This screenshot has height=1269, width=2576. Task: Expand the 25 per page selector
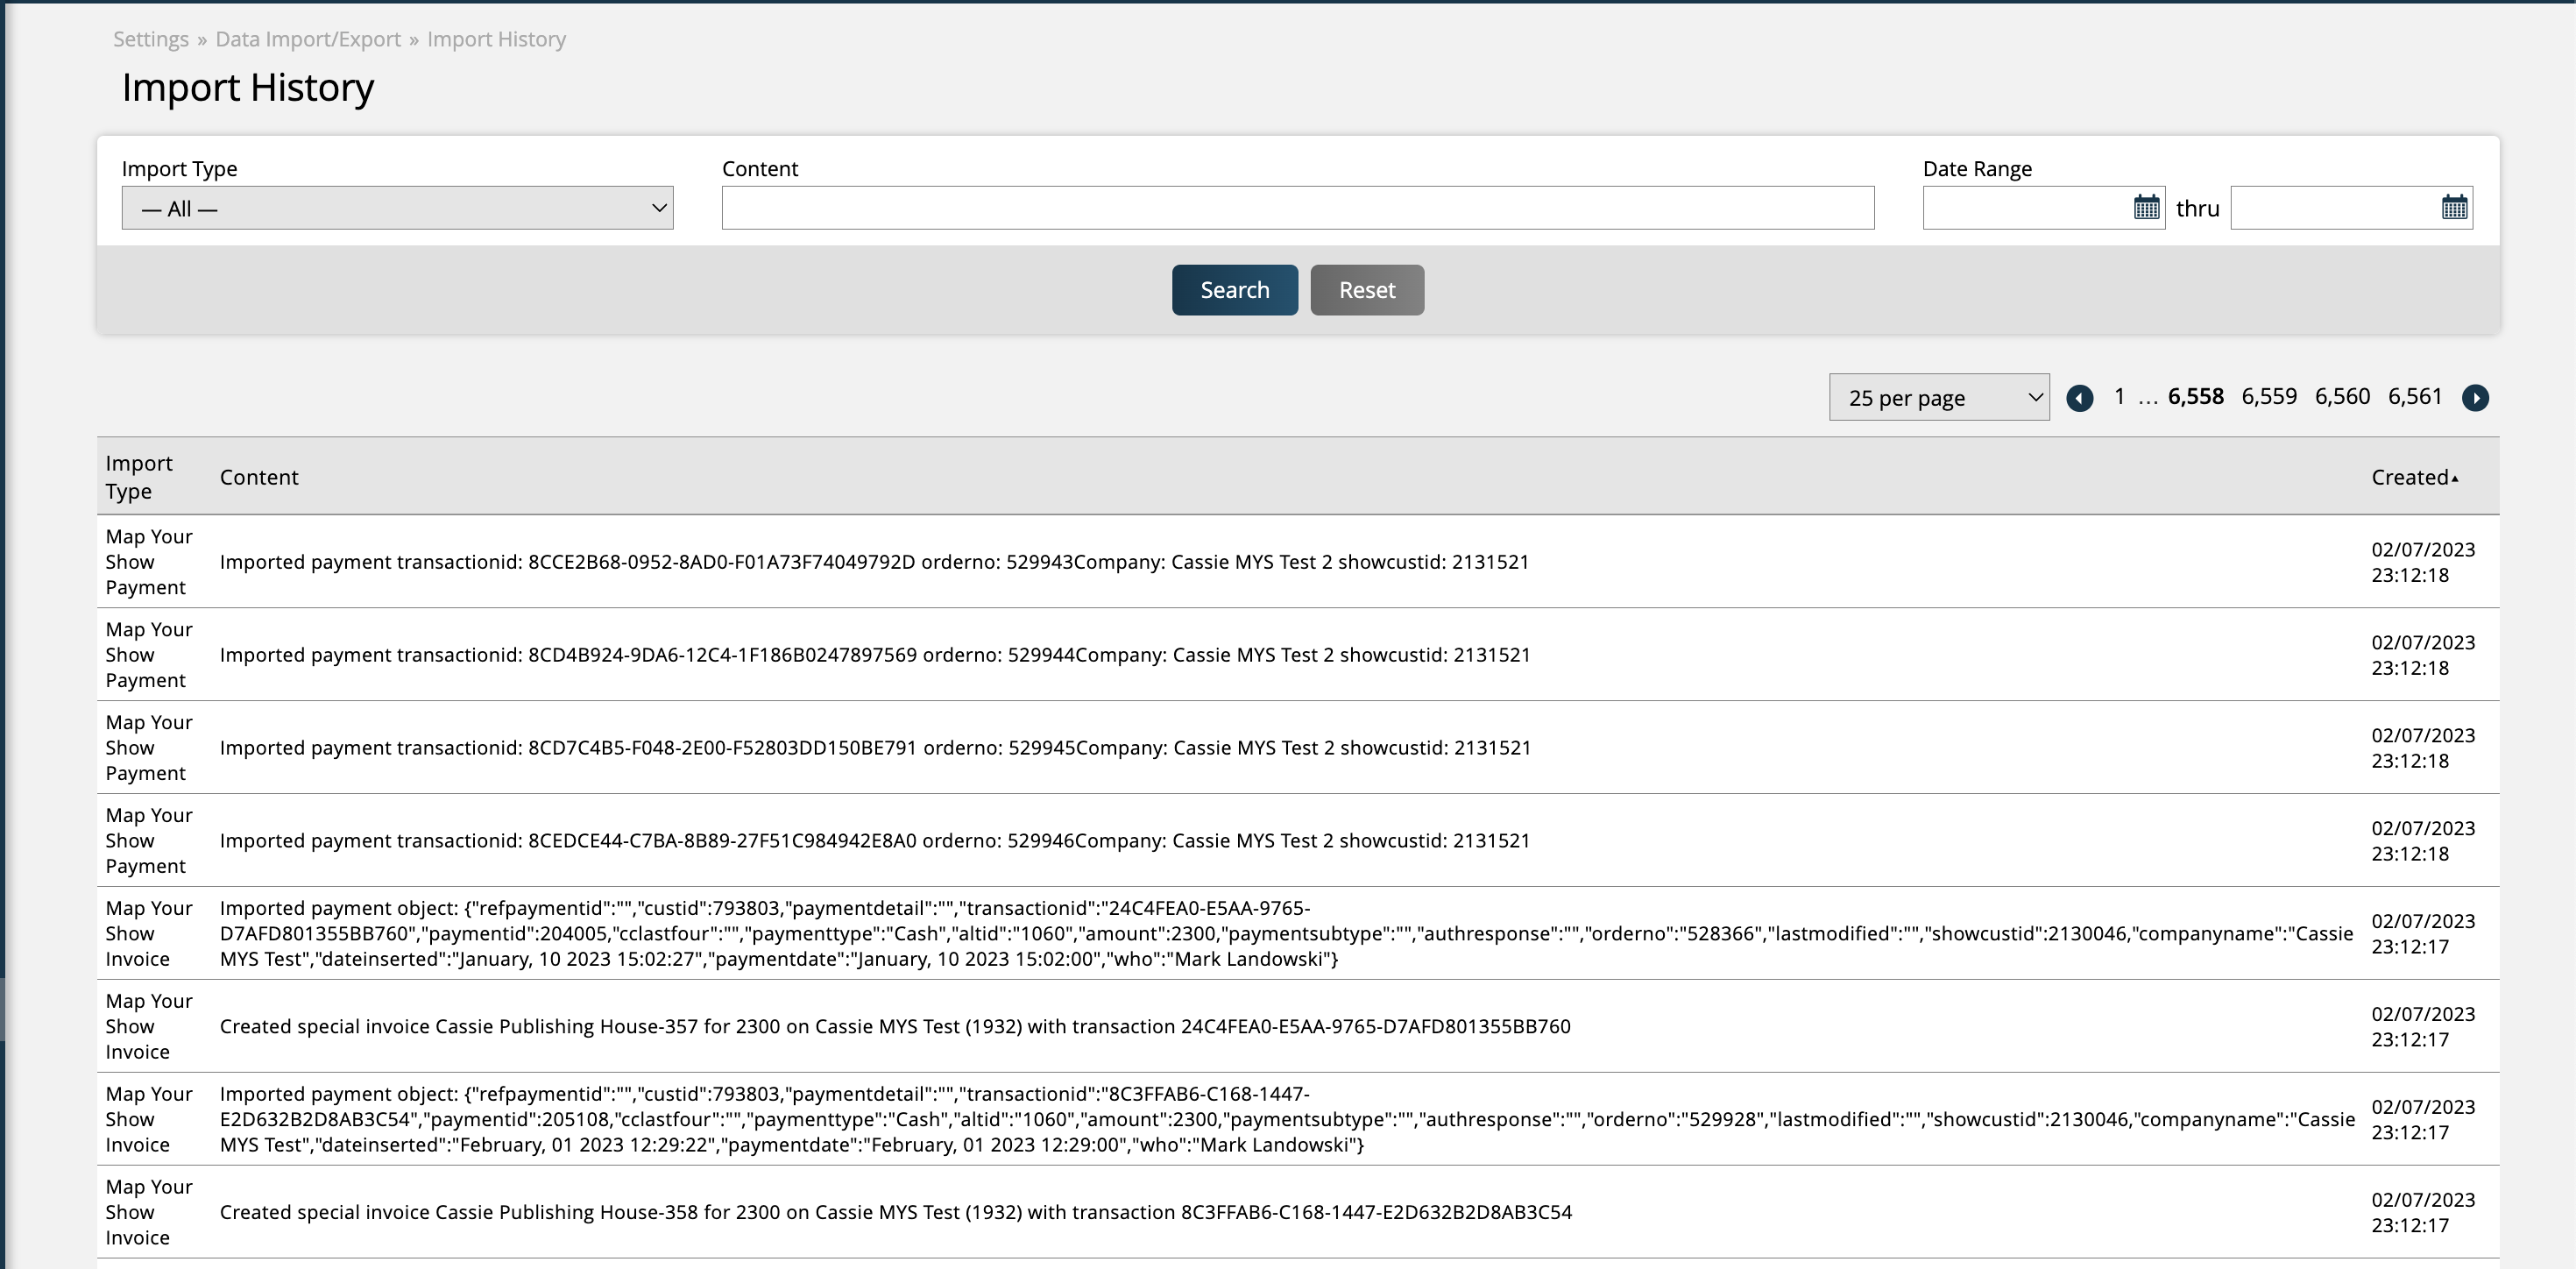pyautogui.click(x=1938, y=398)
